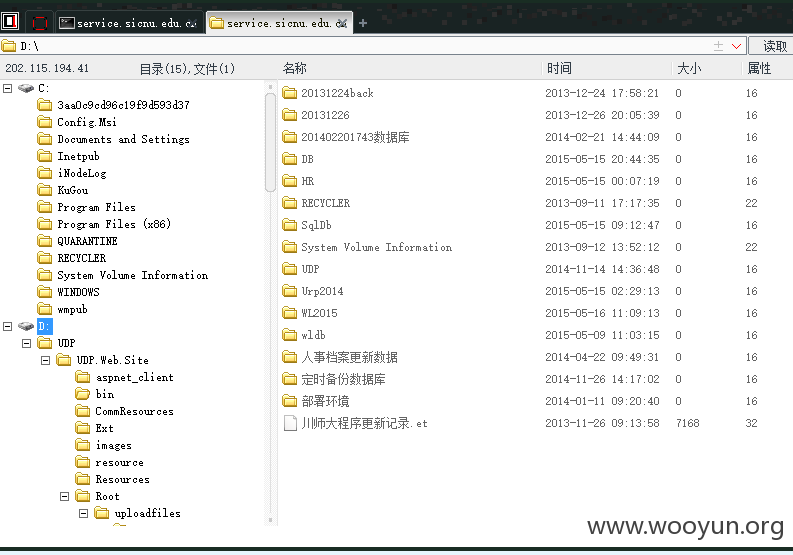Click the Program Files (x86) folder icon
The image size is (793, 555).
pyautogui.click(x=45, y=224)
